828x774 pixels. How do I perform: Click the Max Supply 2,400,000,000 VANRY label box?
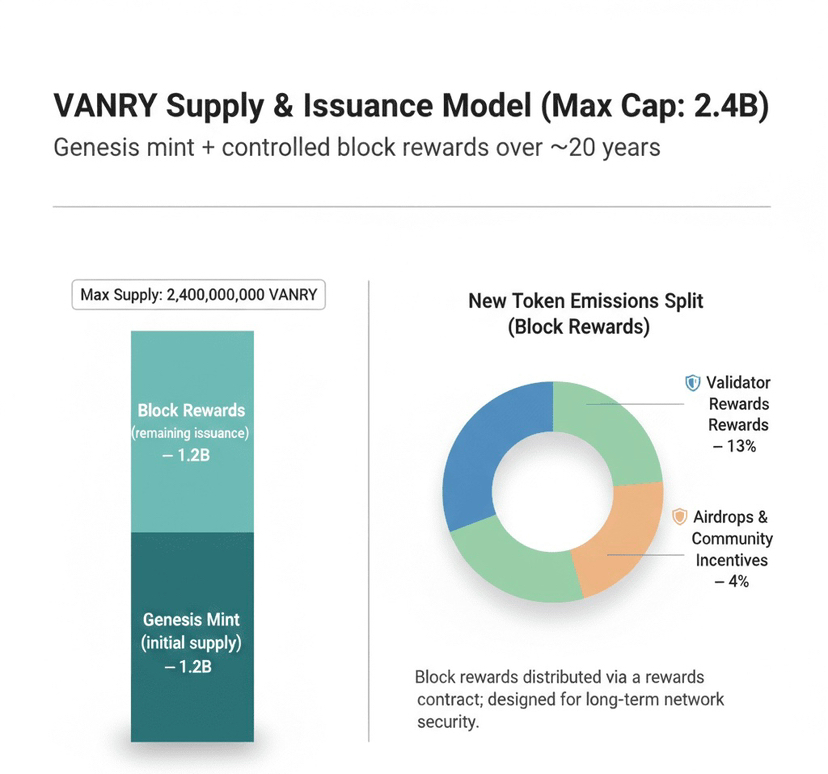[201, 297]
